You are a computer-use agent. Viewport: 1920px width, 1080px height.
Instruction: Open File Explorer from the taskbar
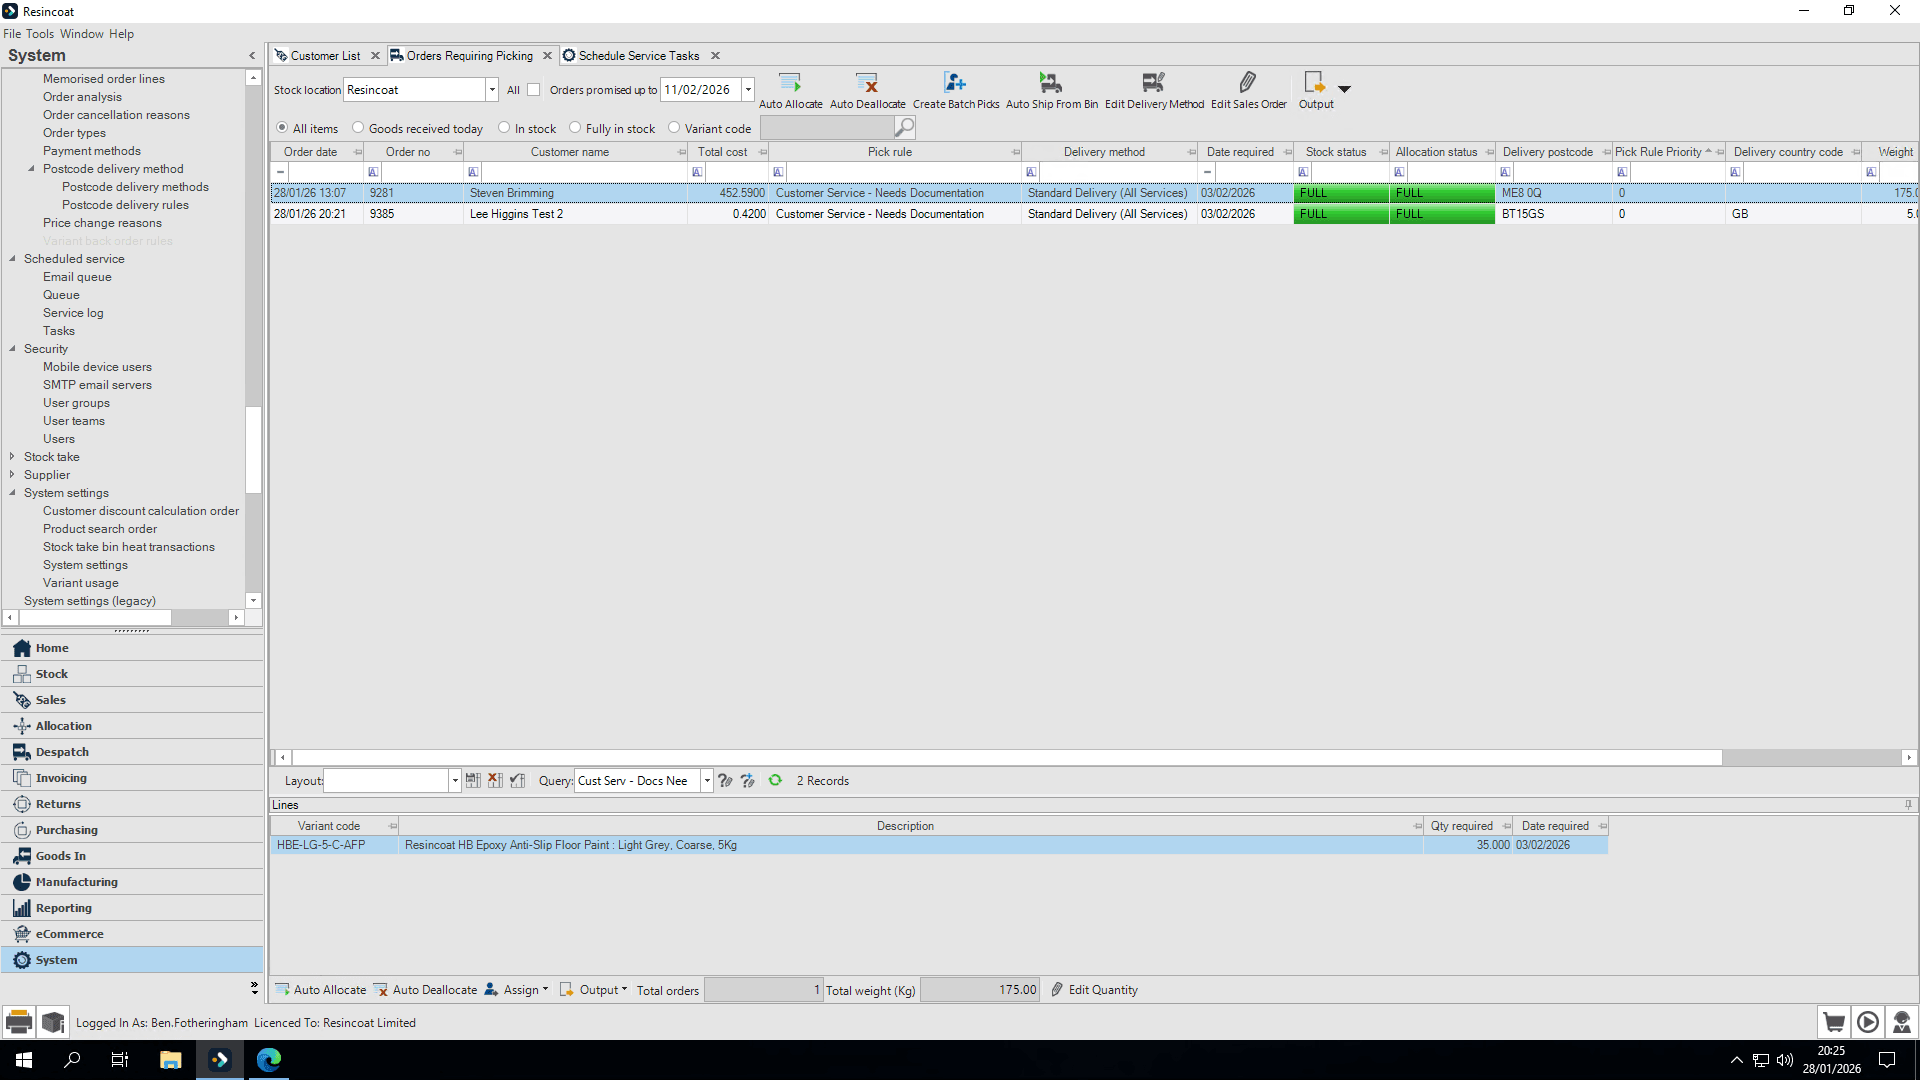click(x=170, y=1060)
